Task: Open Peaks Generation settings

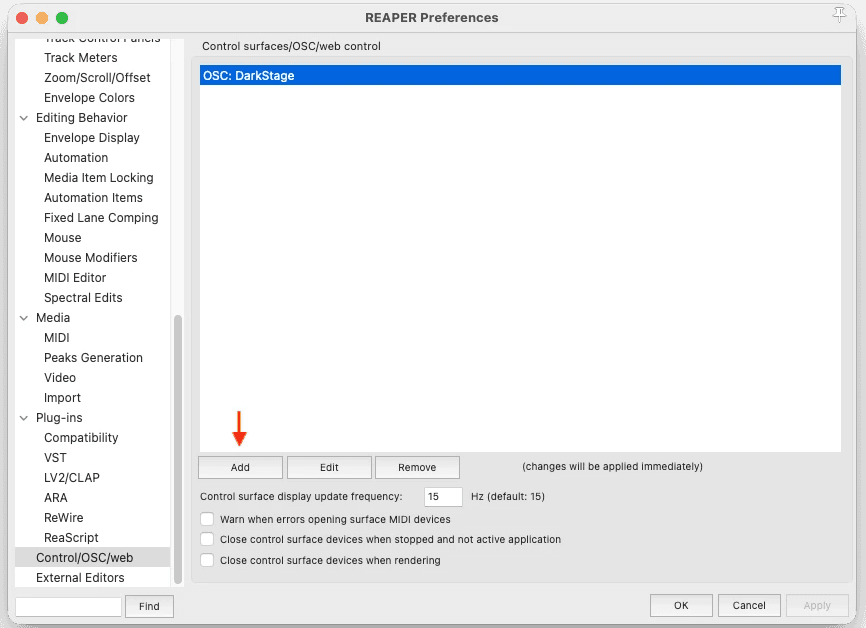Action: [93, 358]
